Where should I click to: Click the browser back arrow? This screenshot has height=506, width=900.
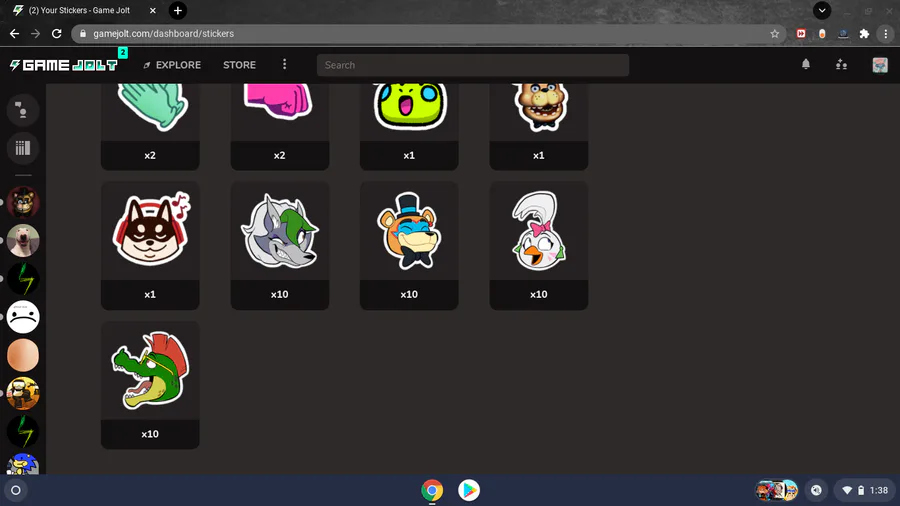pos(14,34)
